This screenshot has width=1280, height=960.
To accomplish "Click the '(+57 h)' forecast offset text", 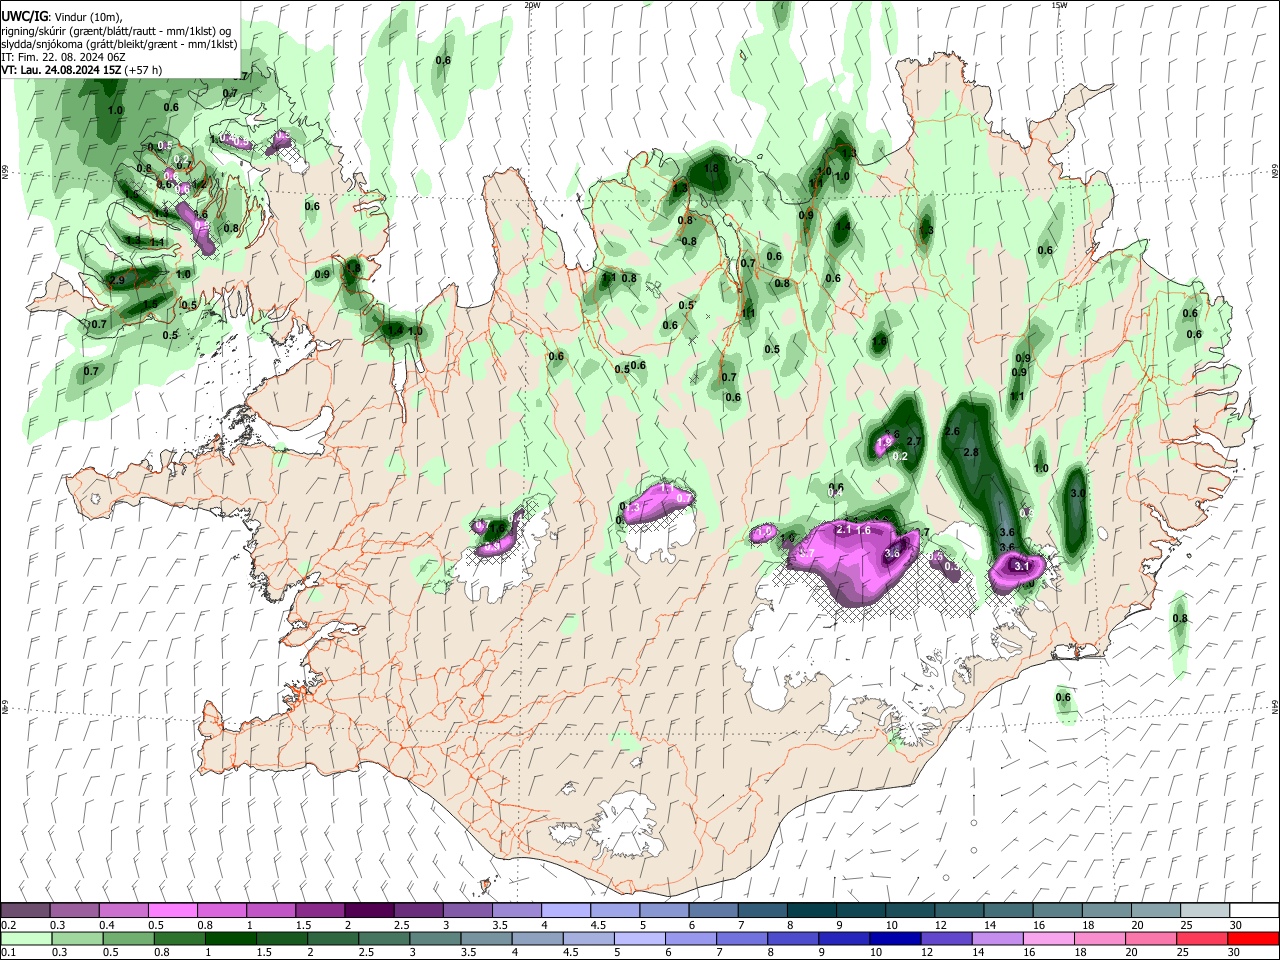I will coord(144,71).
